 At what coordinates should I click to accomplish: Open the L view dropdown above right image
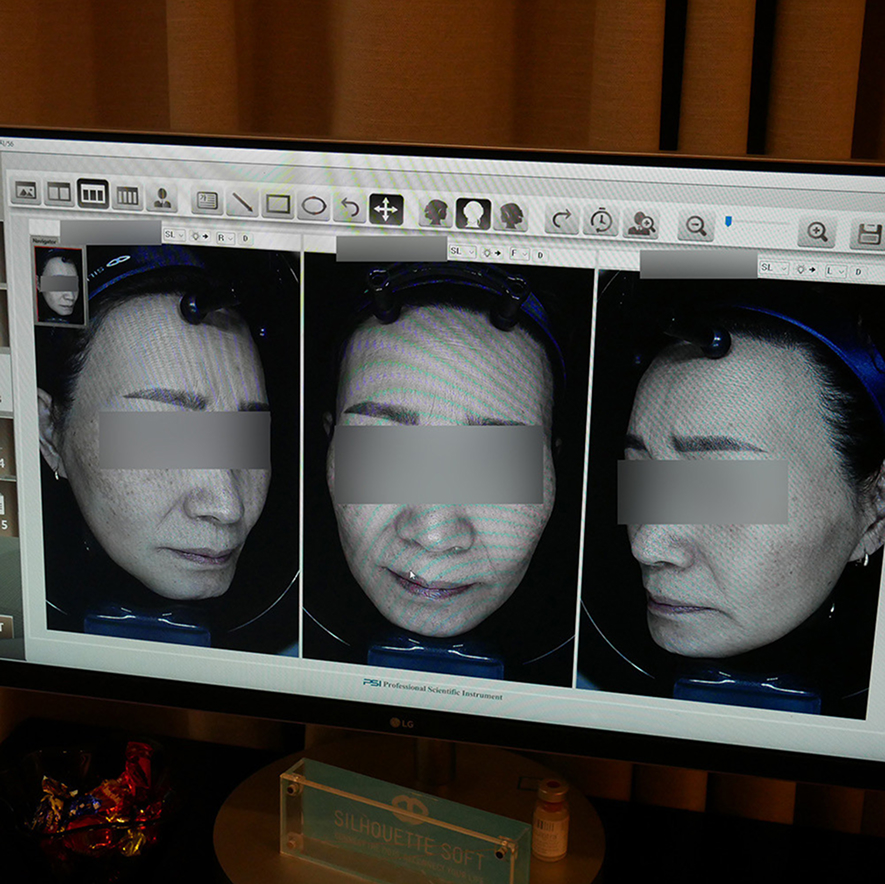tap(836, 271)
